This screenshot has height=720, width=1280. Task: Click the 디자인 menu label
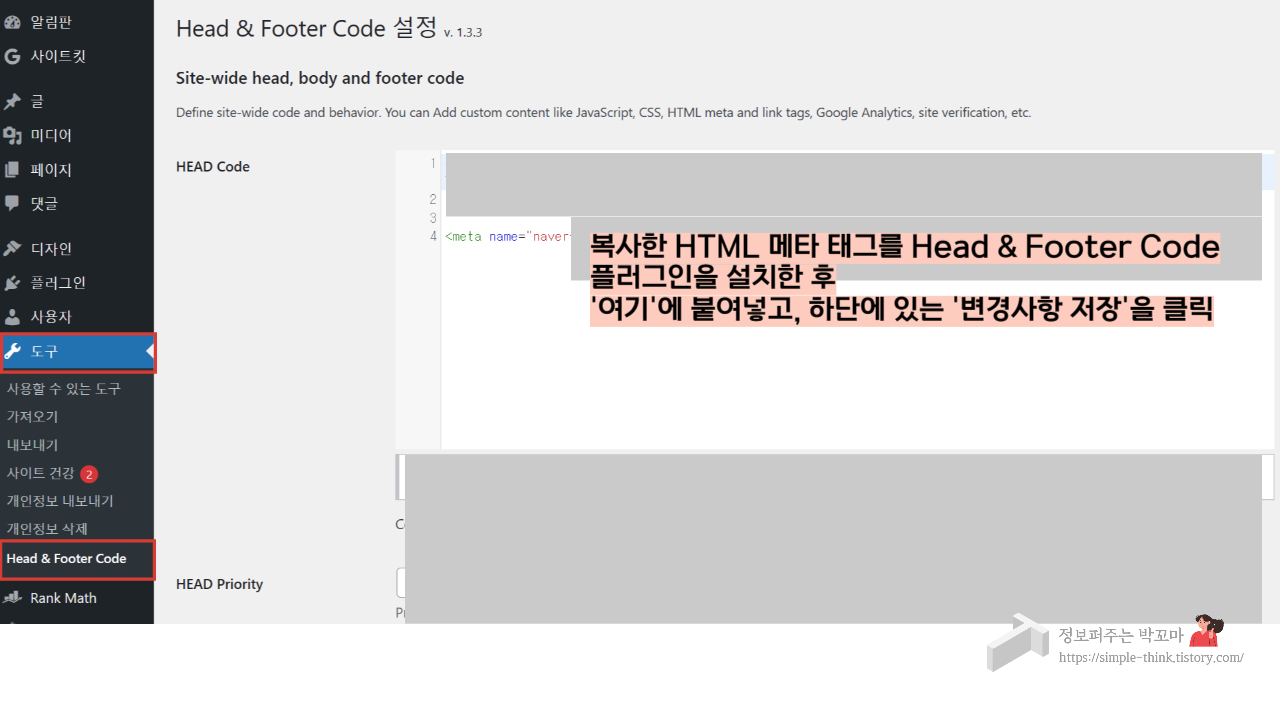click(51, 248)
